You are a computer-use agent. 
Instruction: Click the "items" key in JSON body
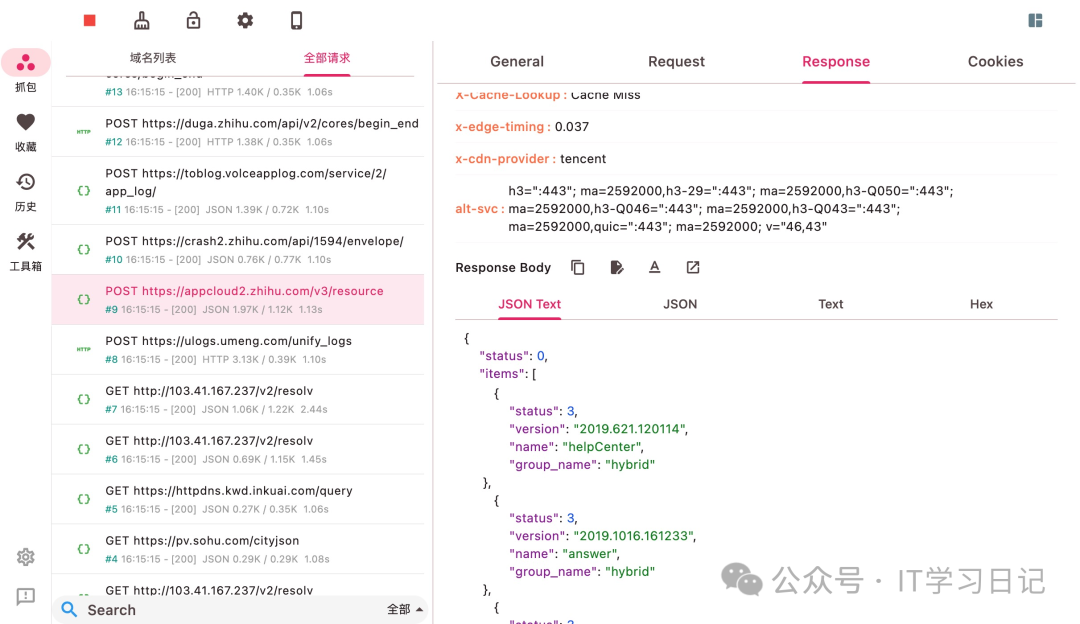(x=501, y=374)
